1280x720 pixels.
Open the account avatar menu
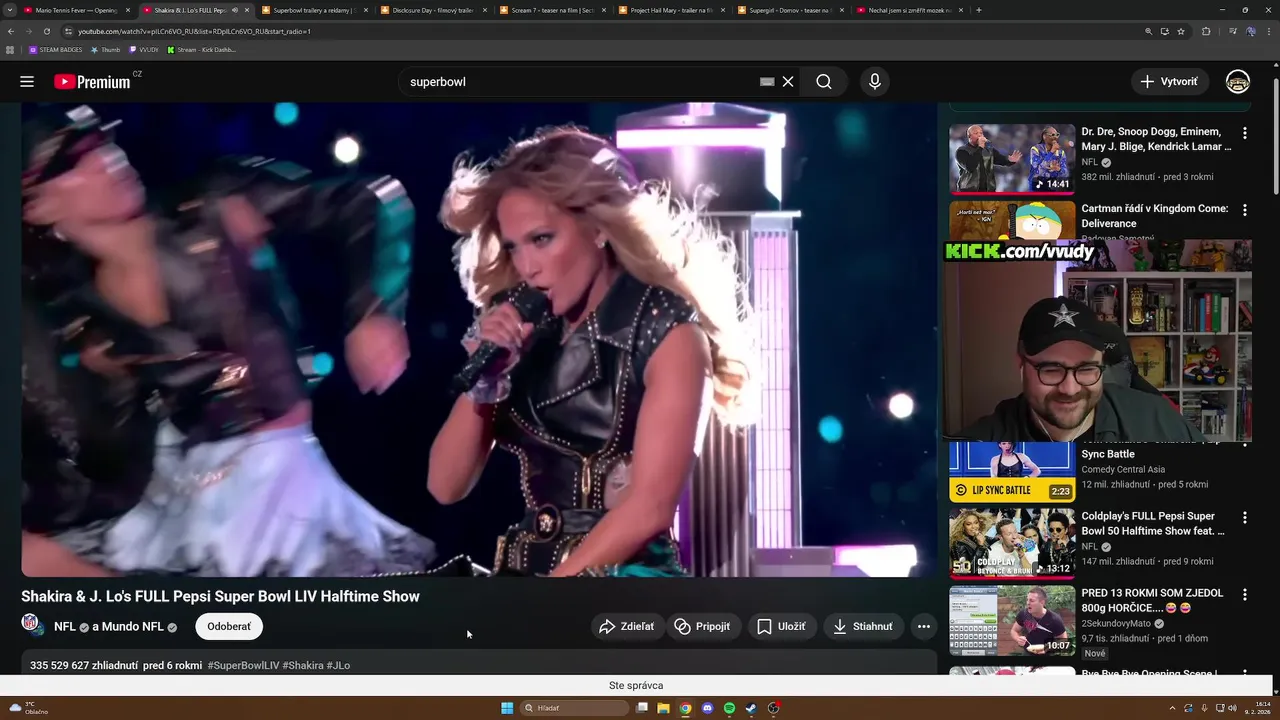(1238, 82)
